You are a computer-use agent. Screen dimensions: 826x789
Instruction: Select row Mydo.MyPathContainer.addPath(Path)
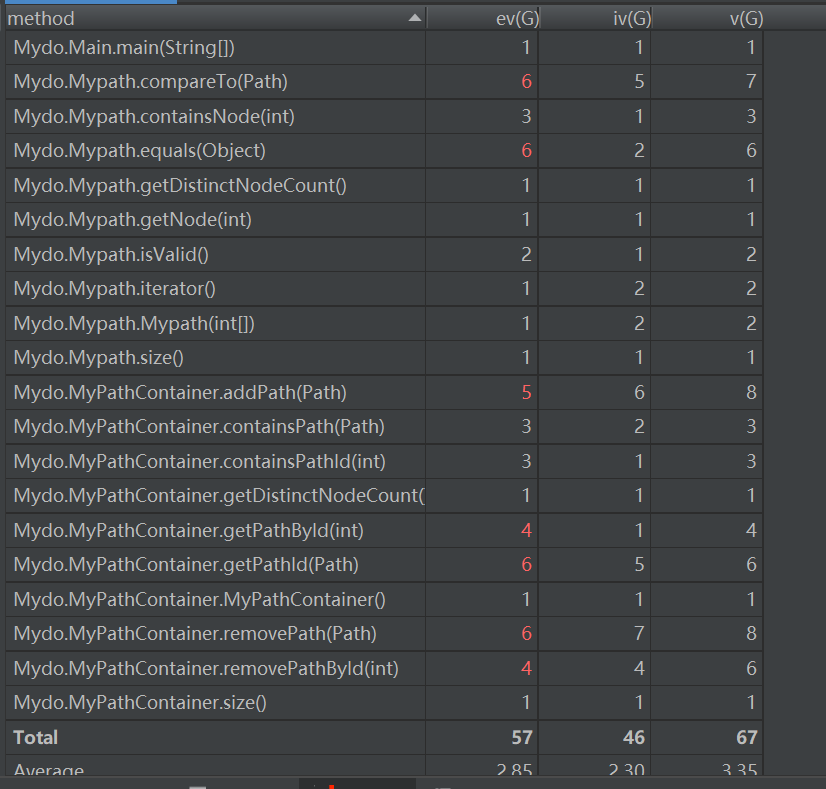[x=384, y=392]
